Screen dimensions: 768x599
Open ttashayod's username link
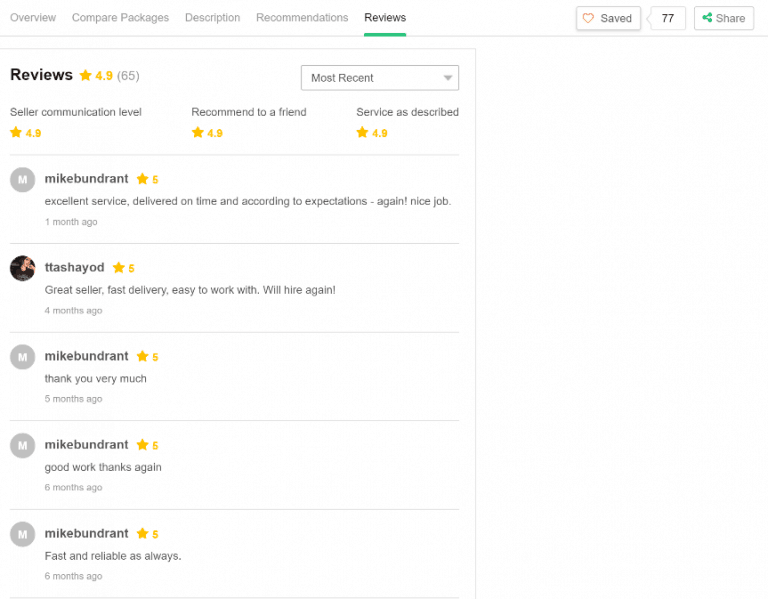tap(74, 268)
